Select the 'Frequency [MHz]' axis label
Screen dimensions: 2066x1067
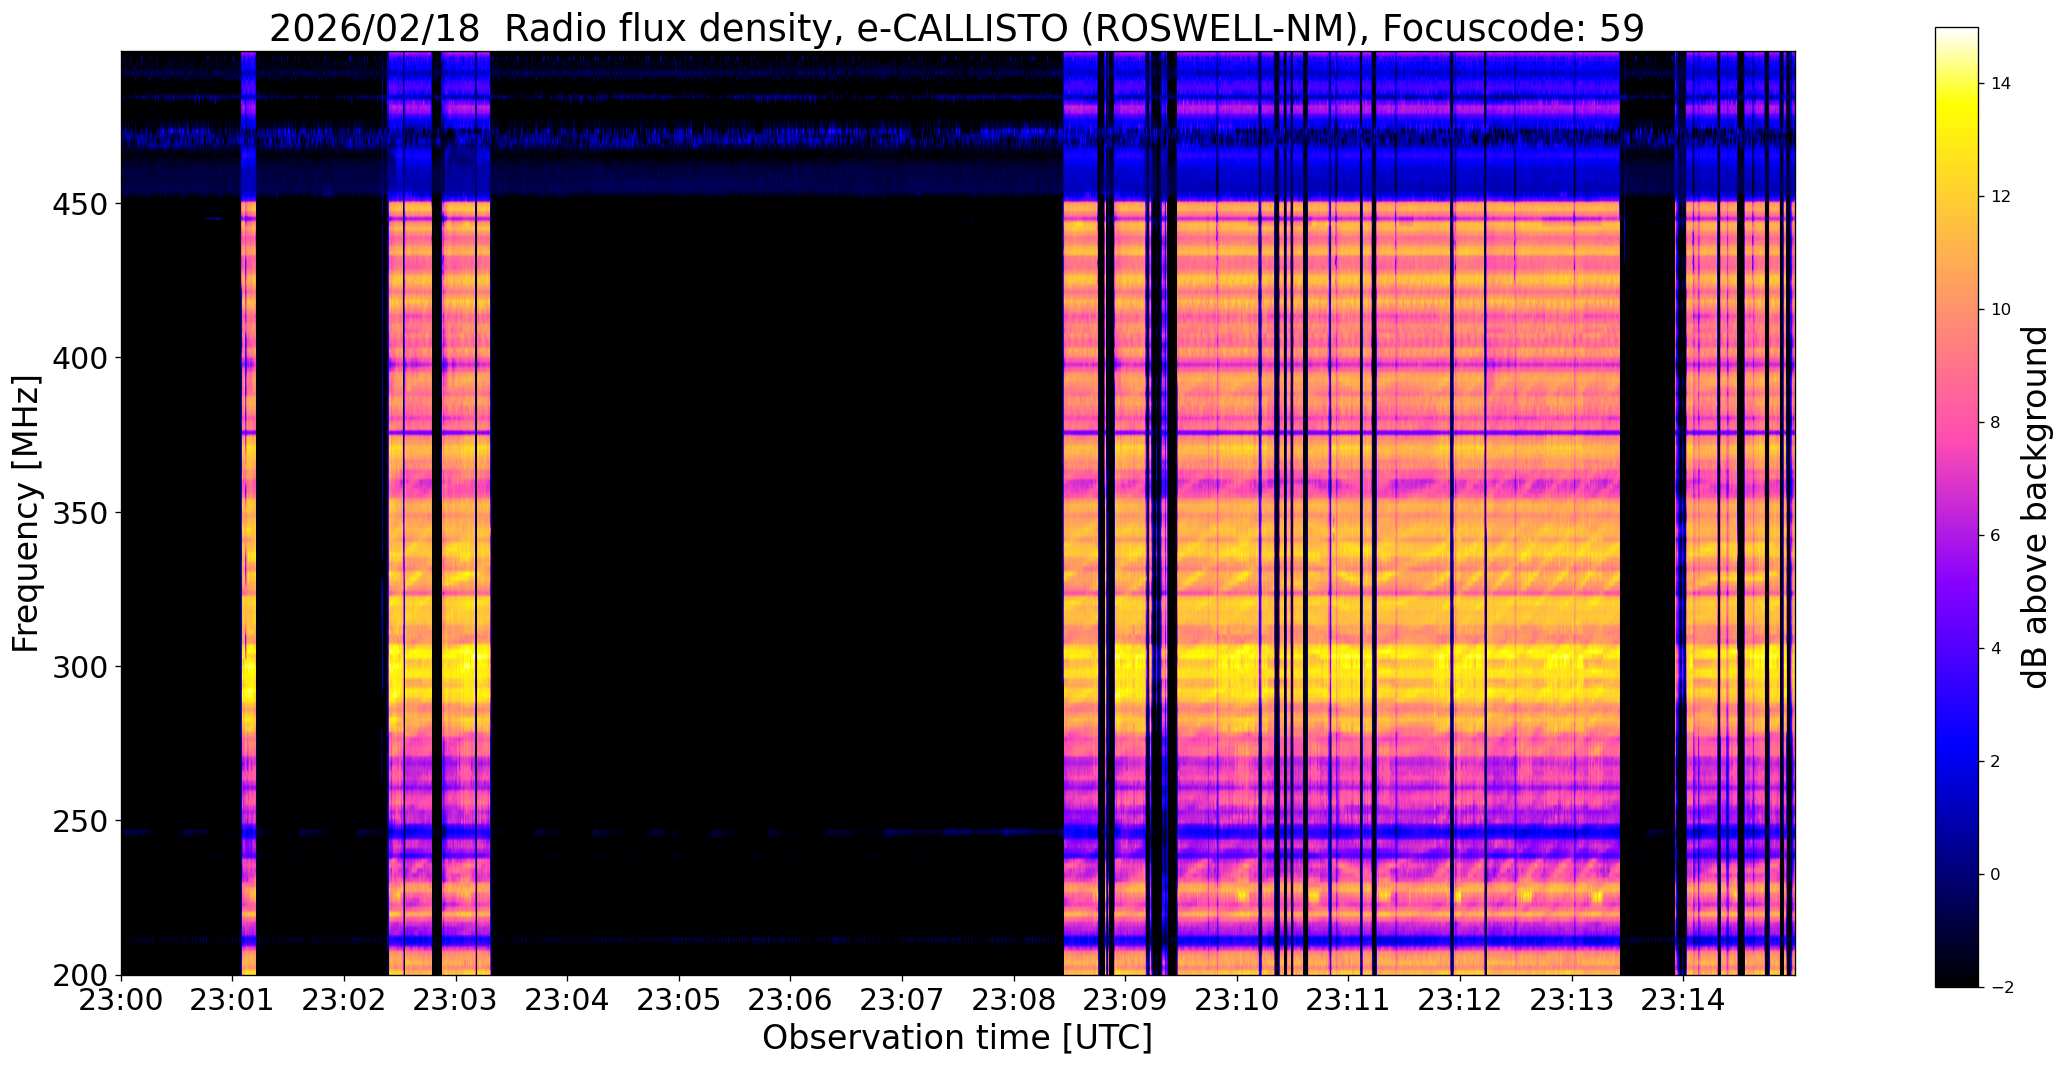click(26, 513)
